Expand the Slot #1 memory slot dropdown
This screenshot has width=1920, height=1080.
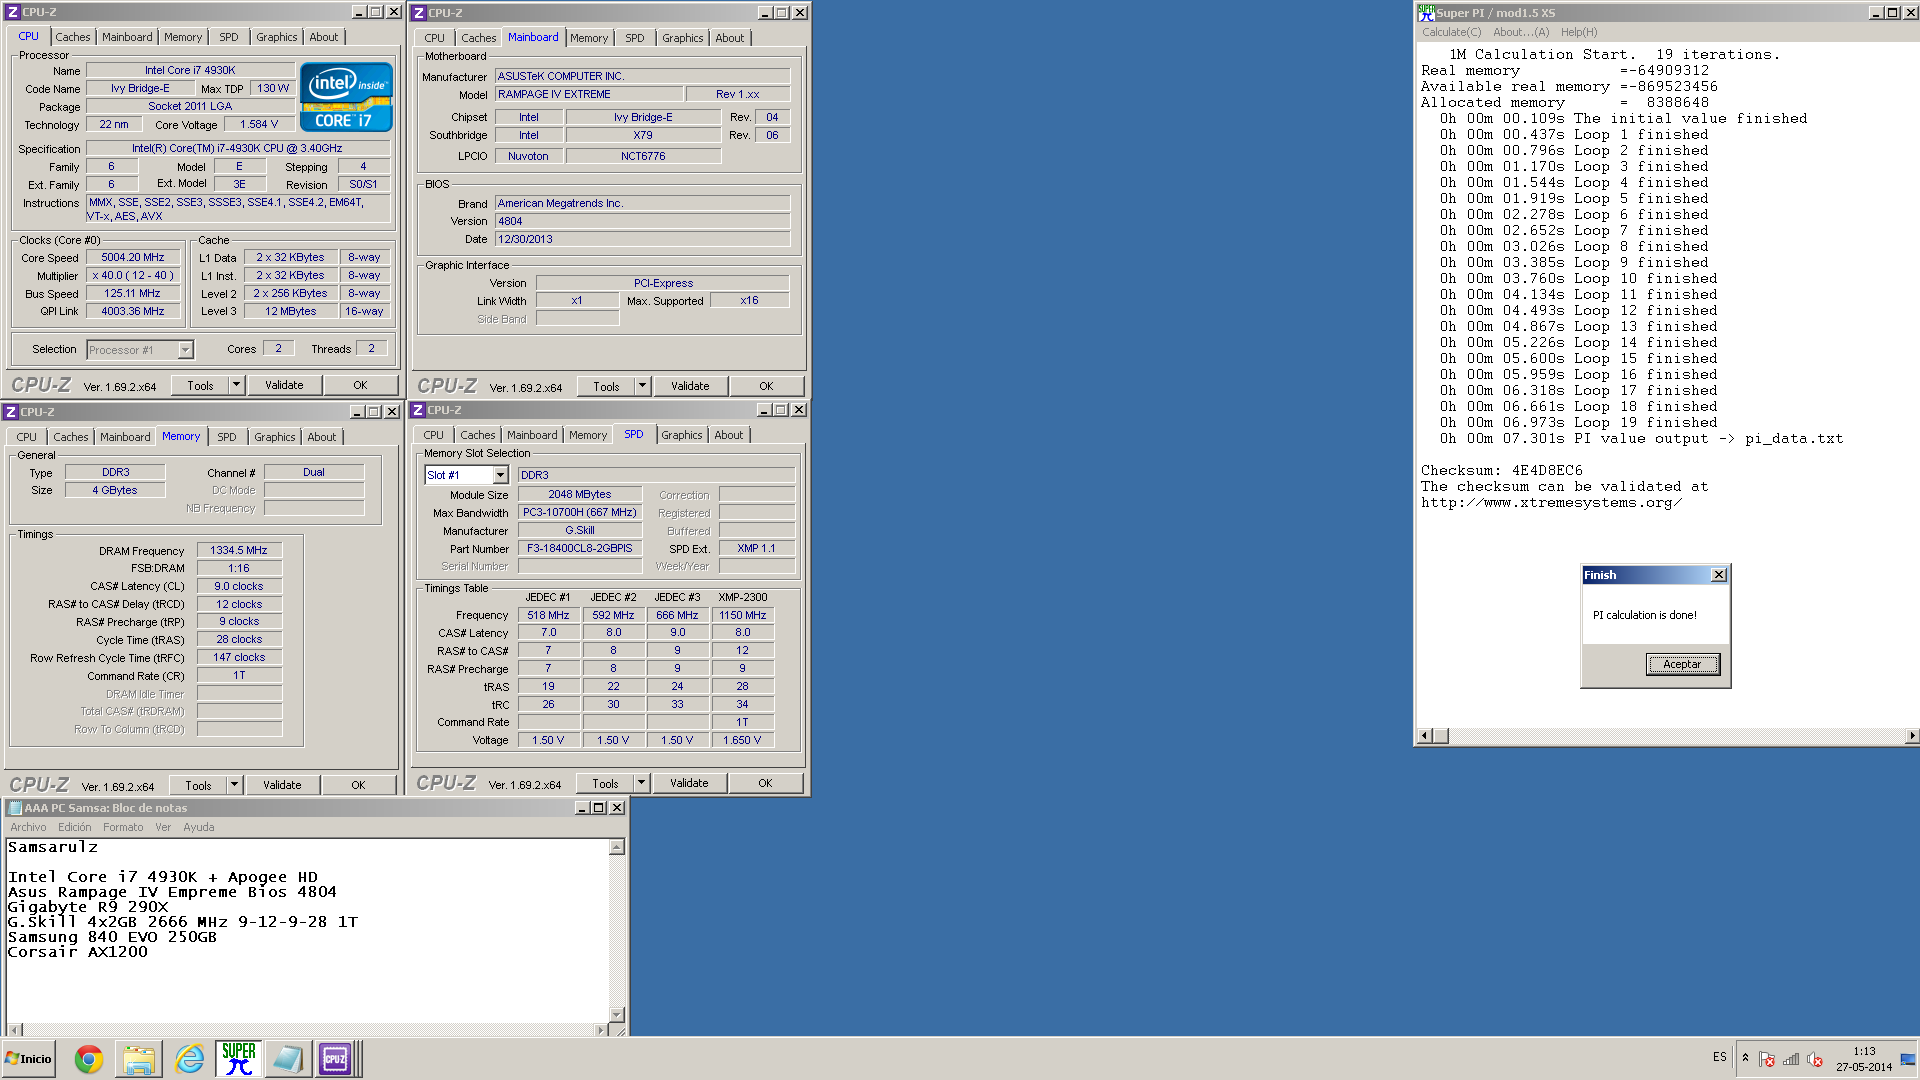click(500, 475)
